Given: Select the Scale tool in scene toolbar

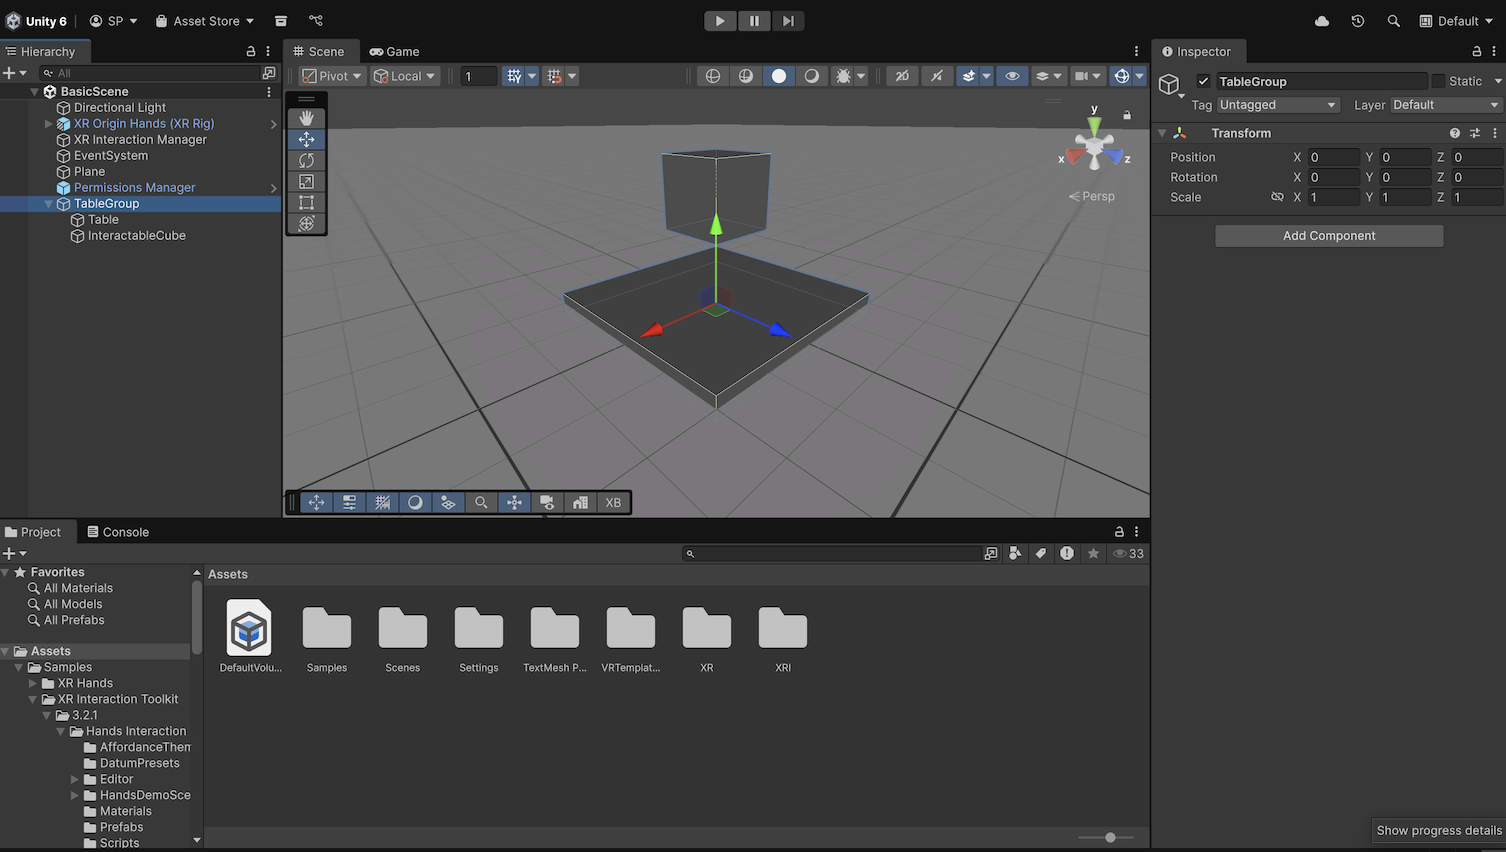Looking at the screenshot, I should (306, 181).
